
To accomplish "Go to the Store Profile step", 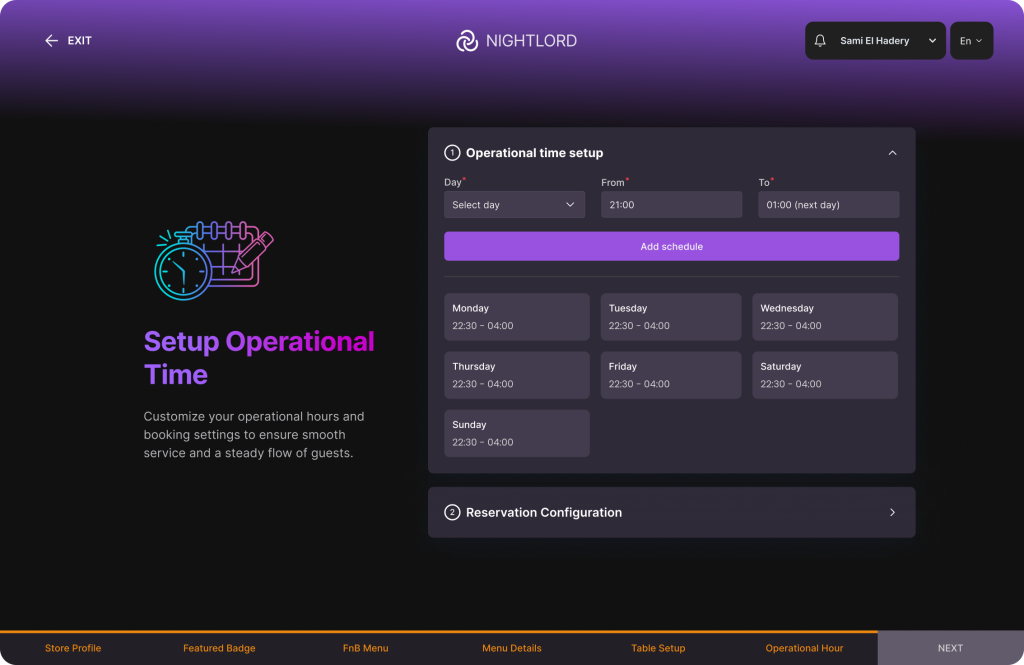I will pyautogui.click(x=73, y=648).
